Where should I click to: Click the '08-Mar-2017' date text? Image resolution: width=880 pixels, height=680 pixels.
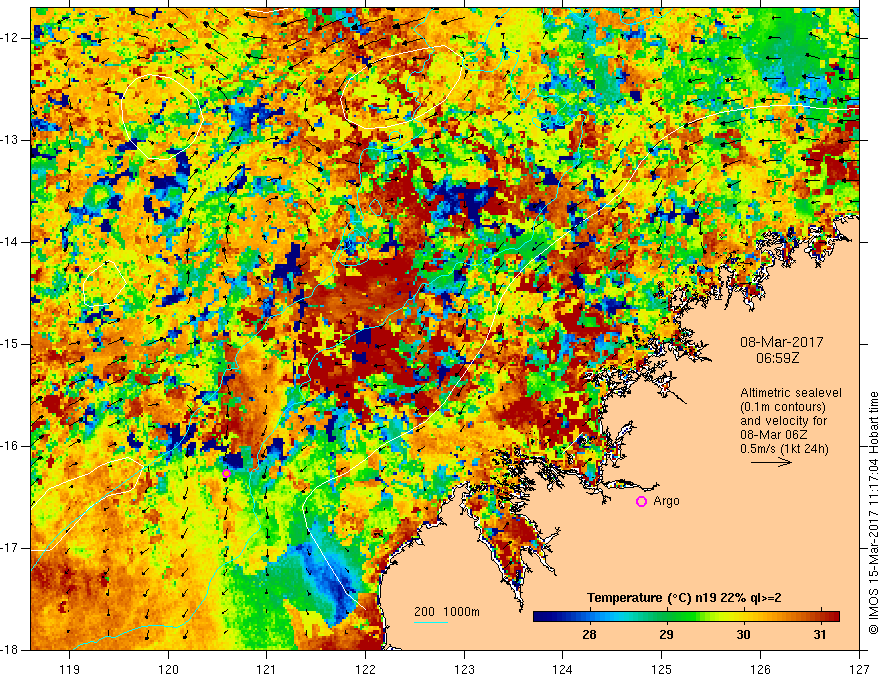[782, 342]
